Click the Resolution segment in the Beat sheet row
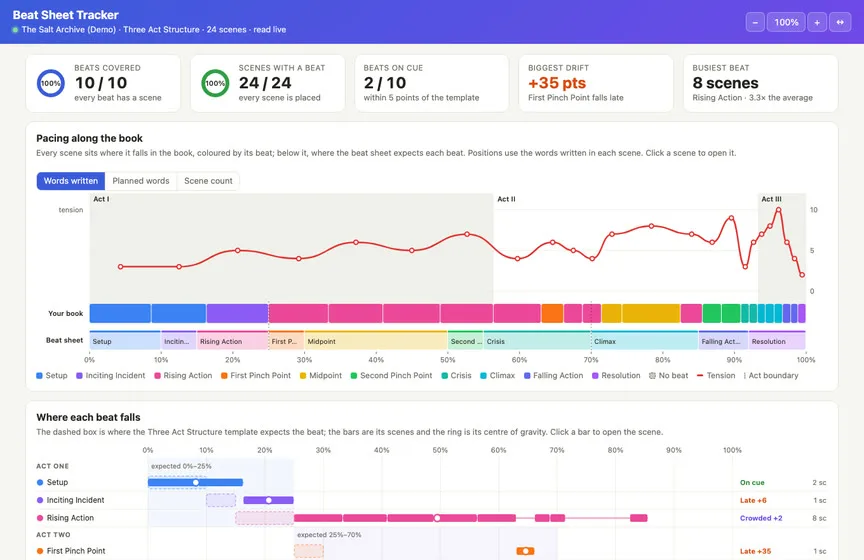864x560 pixels. click(777, 341)
